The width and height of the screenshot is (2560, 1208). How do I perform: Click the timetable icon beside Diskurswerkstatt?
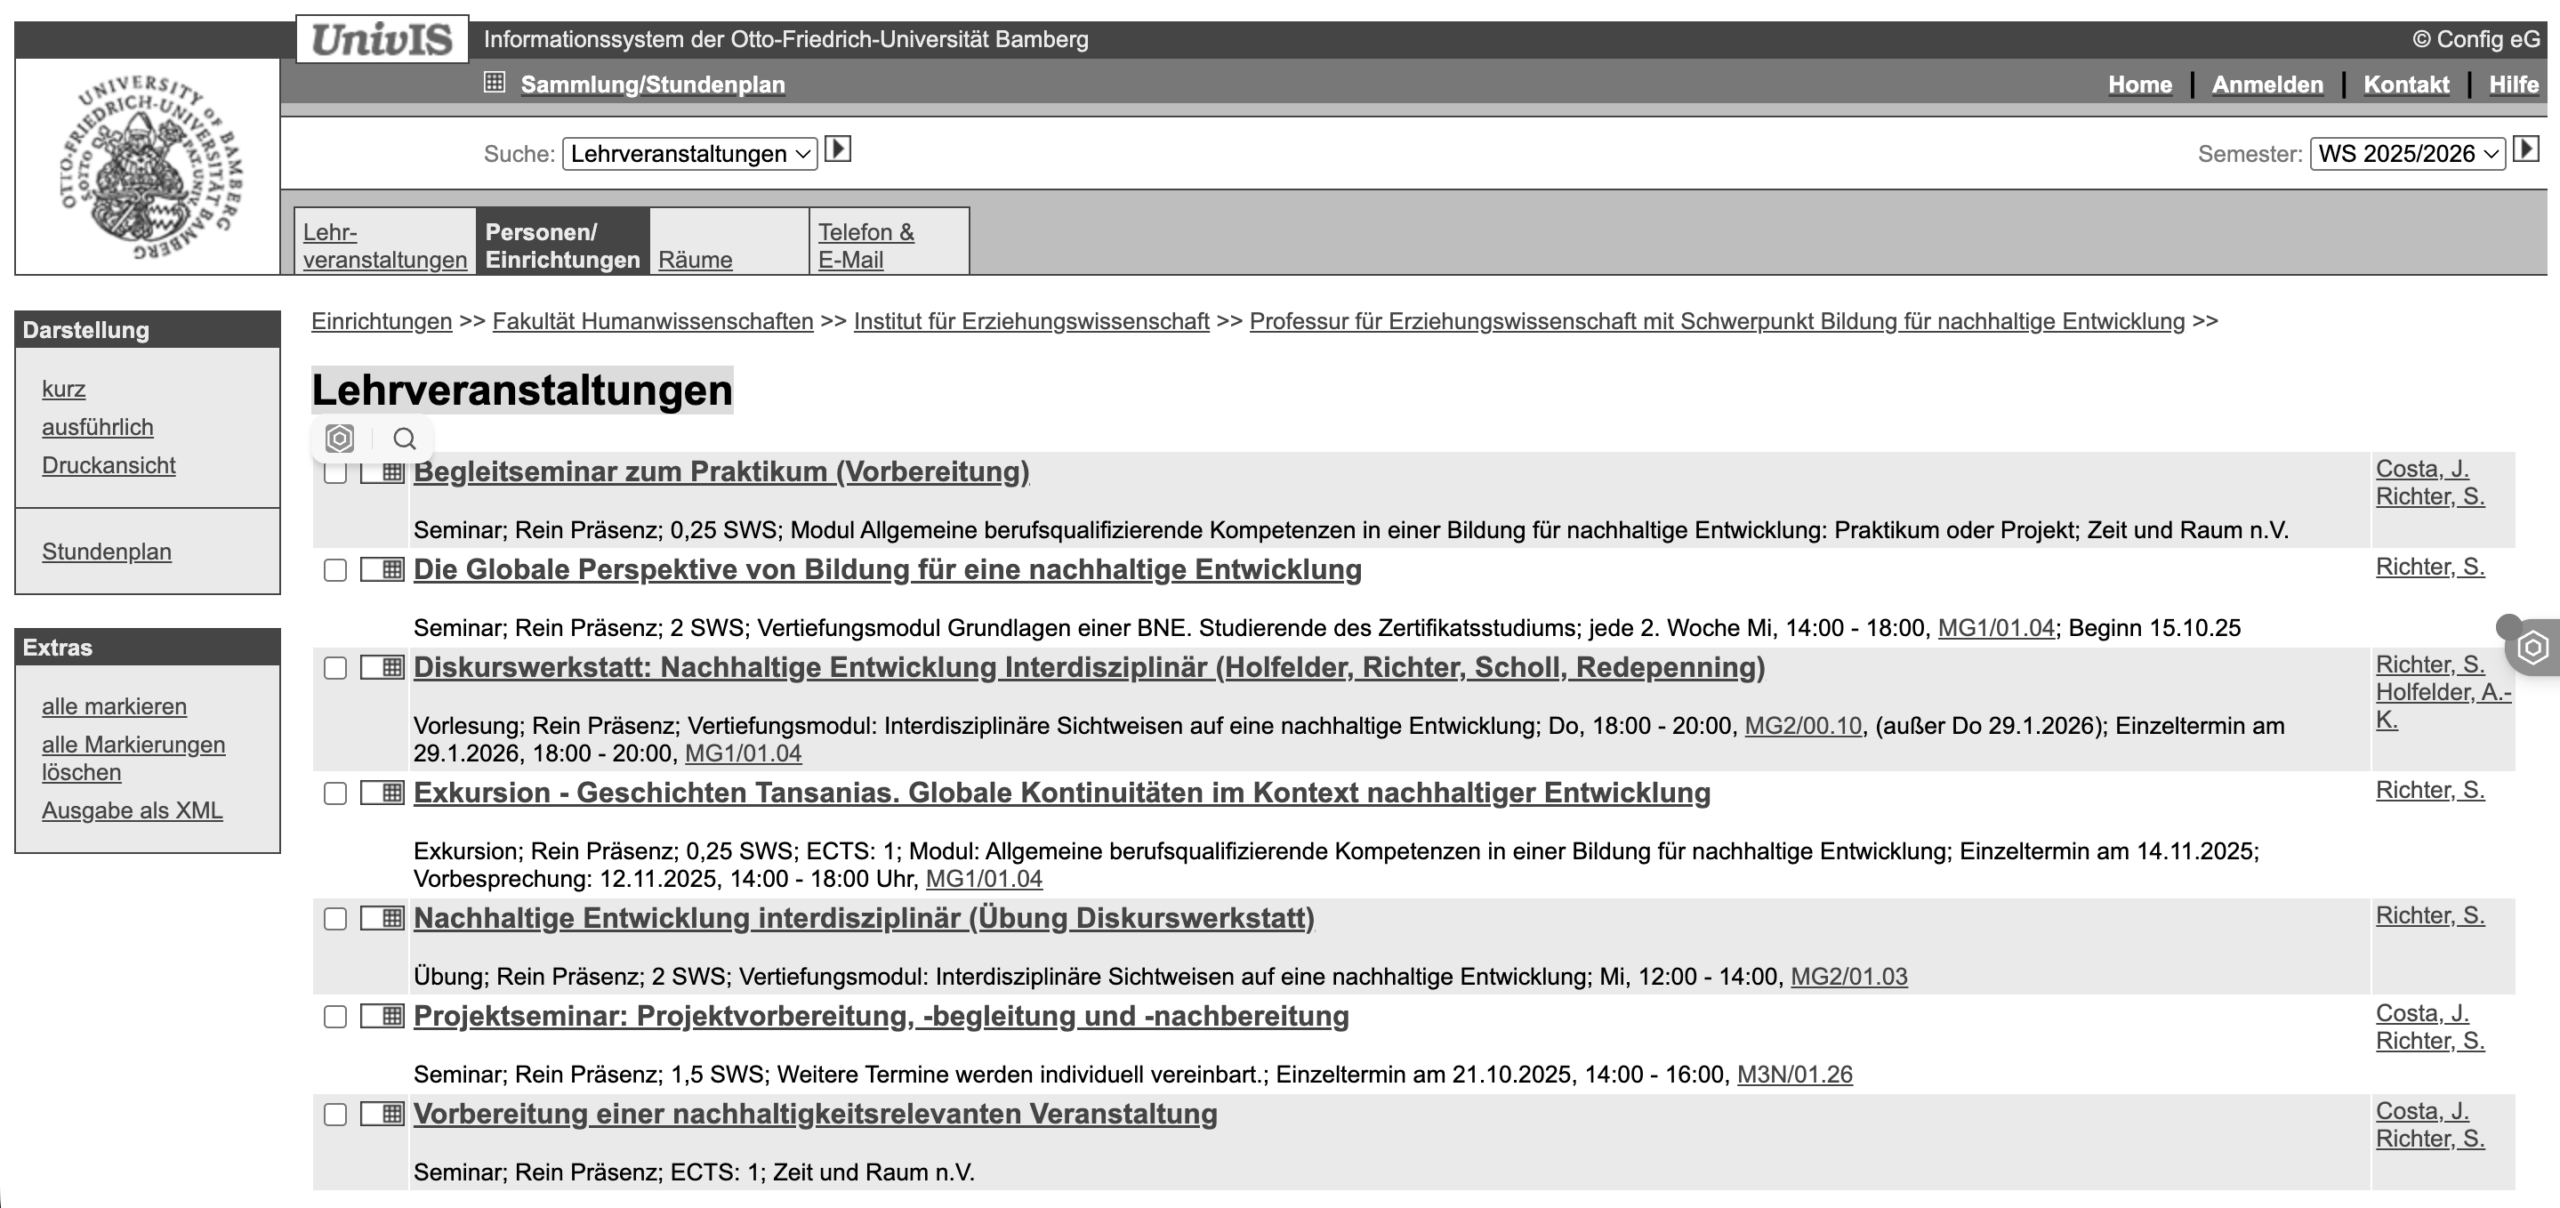pyautogui.click(x=383, y=667)
